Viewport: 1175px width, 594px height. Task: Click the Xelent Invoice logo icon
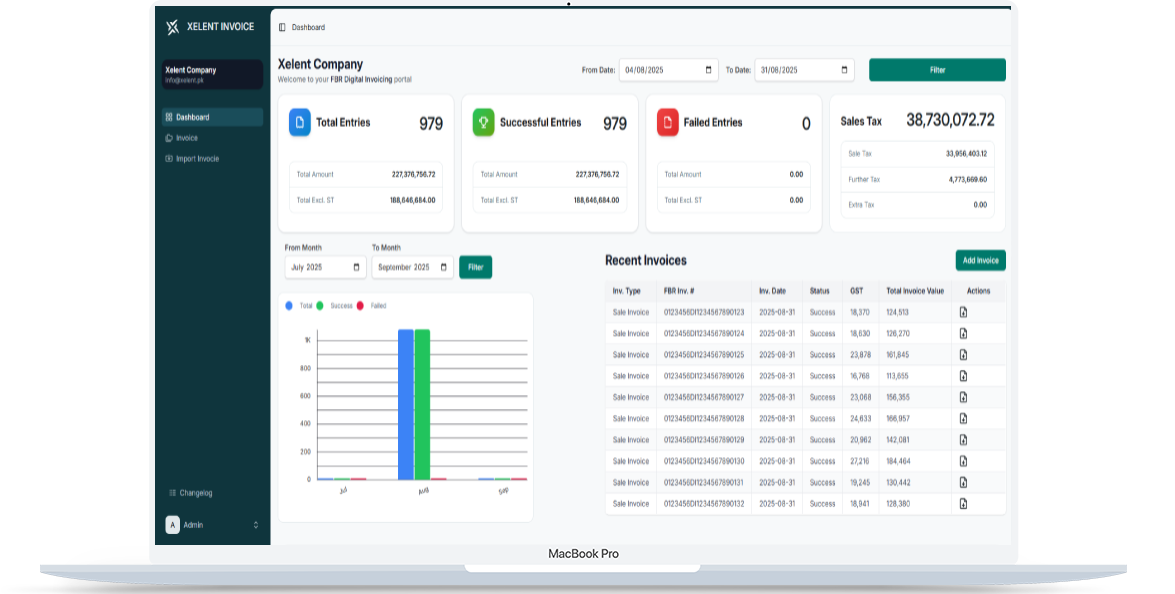point(172,27)
